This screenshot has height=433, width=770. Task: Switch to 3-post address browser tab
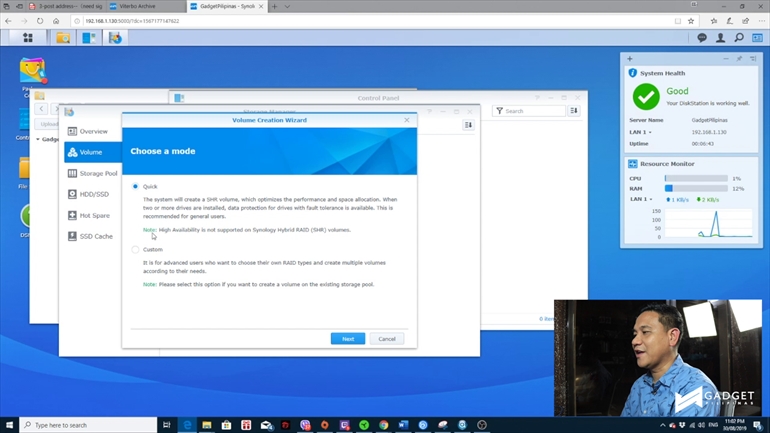[66, 6]
